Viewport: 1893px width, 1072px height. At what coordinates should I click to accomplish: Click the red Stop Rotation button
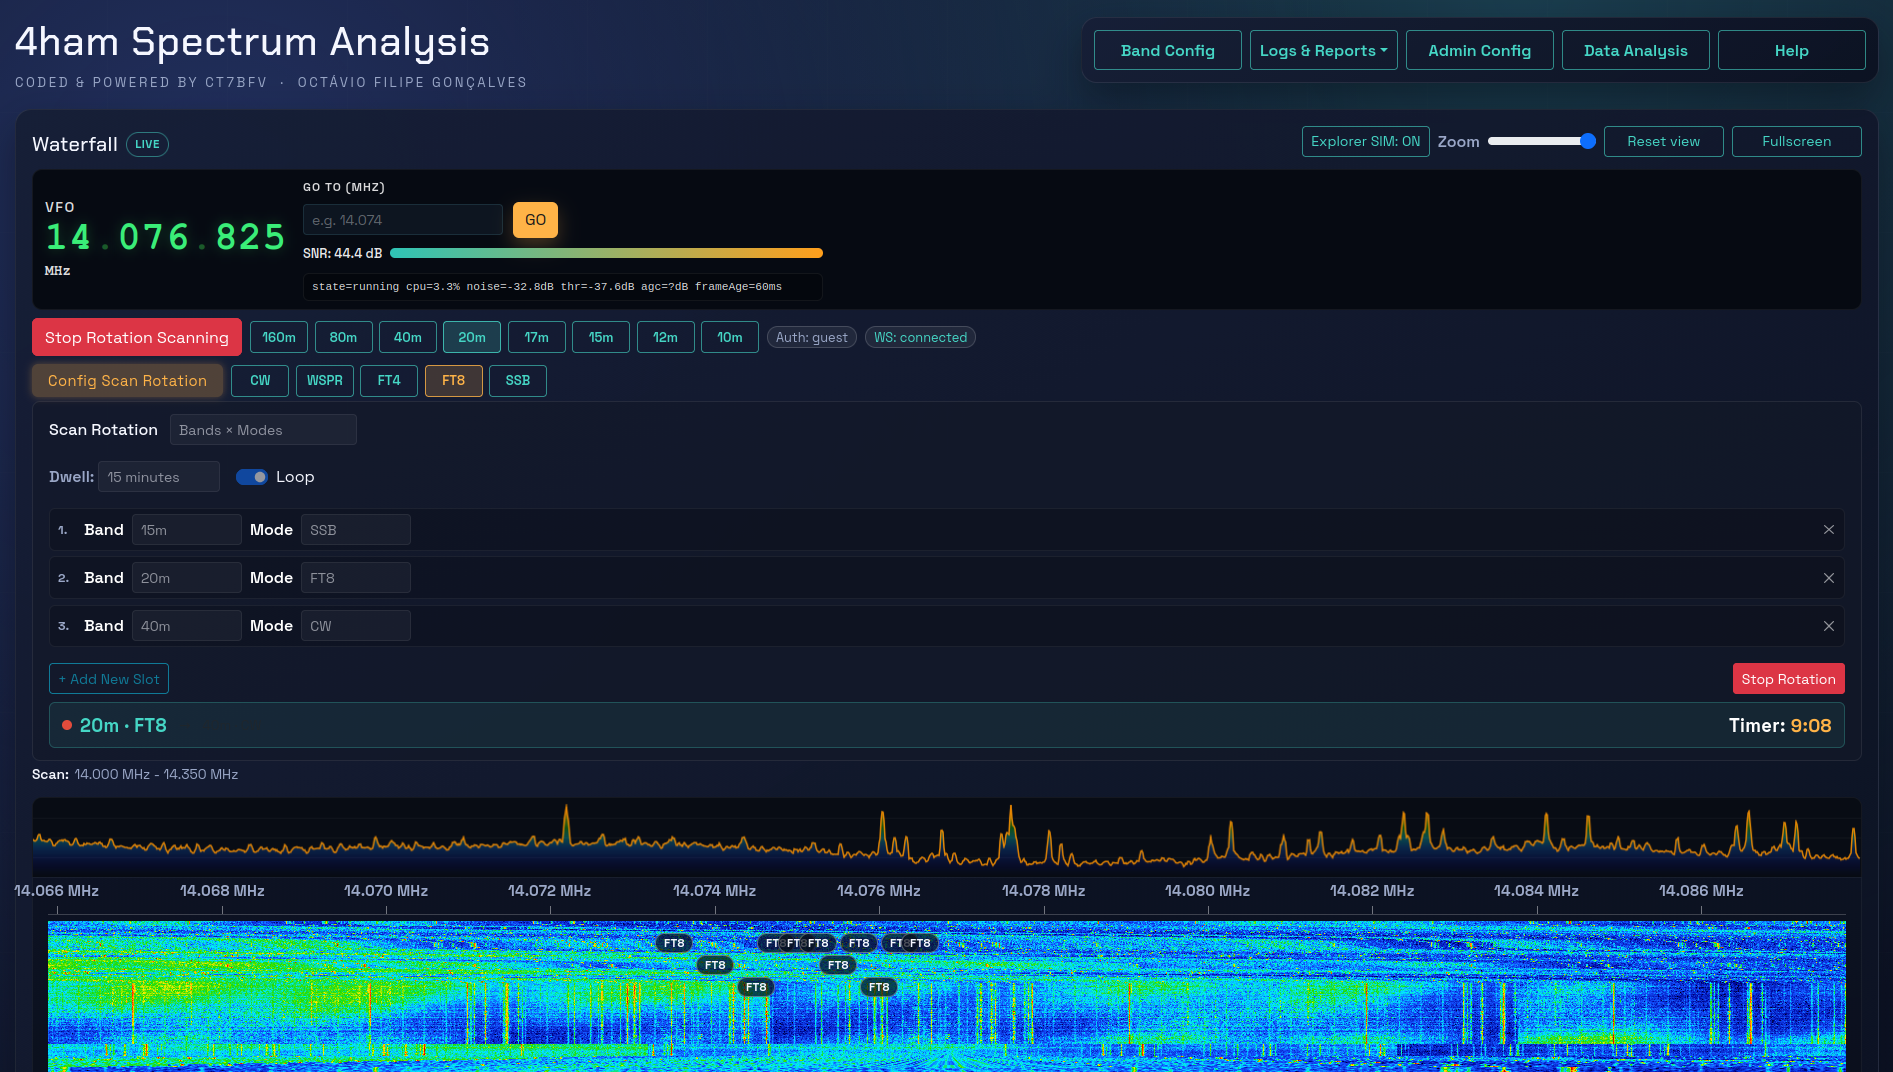pos(1788,679)
